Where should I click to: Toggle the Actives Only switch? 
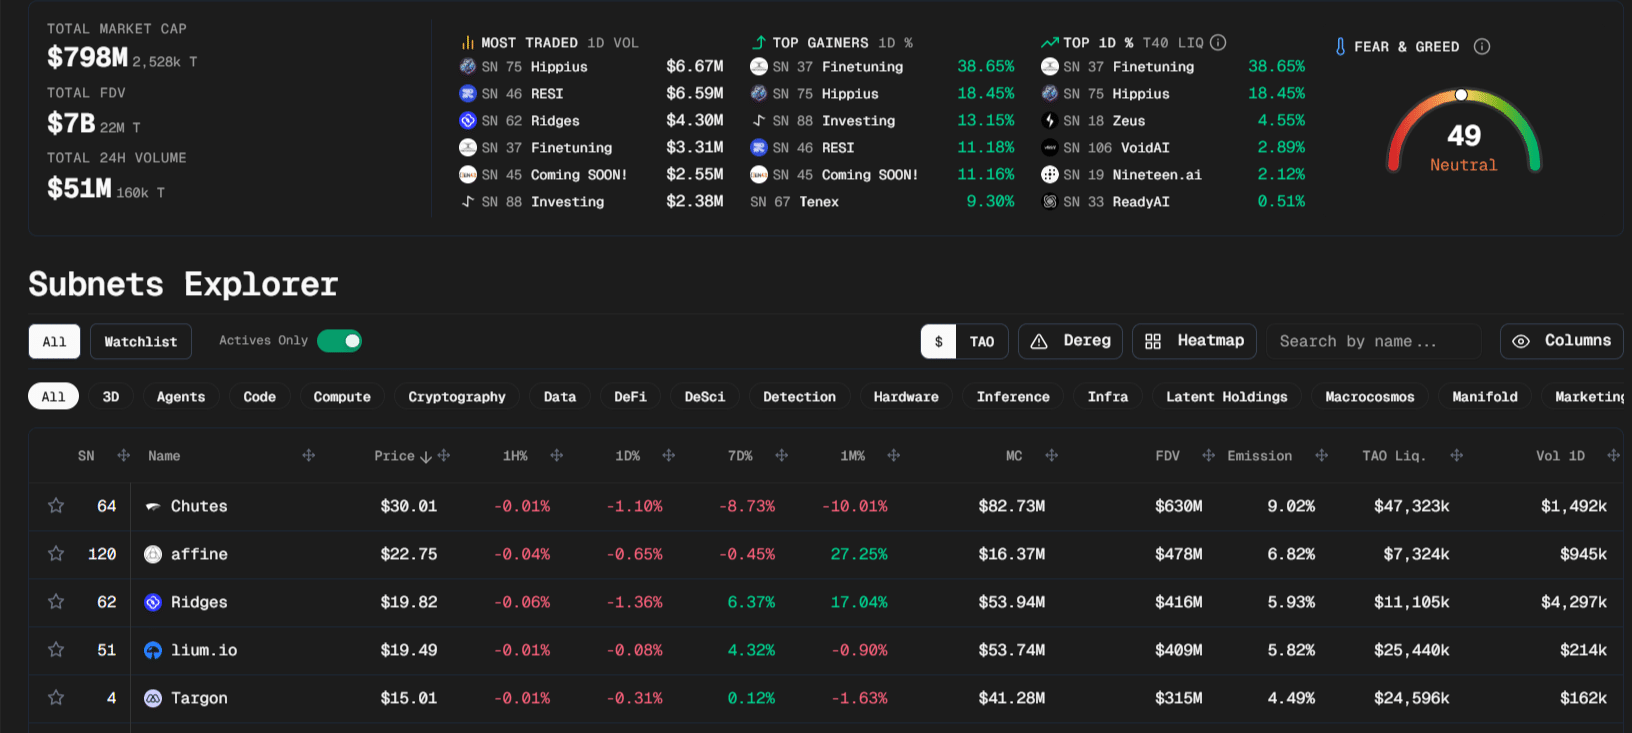[x=339, y=341]
